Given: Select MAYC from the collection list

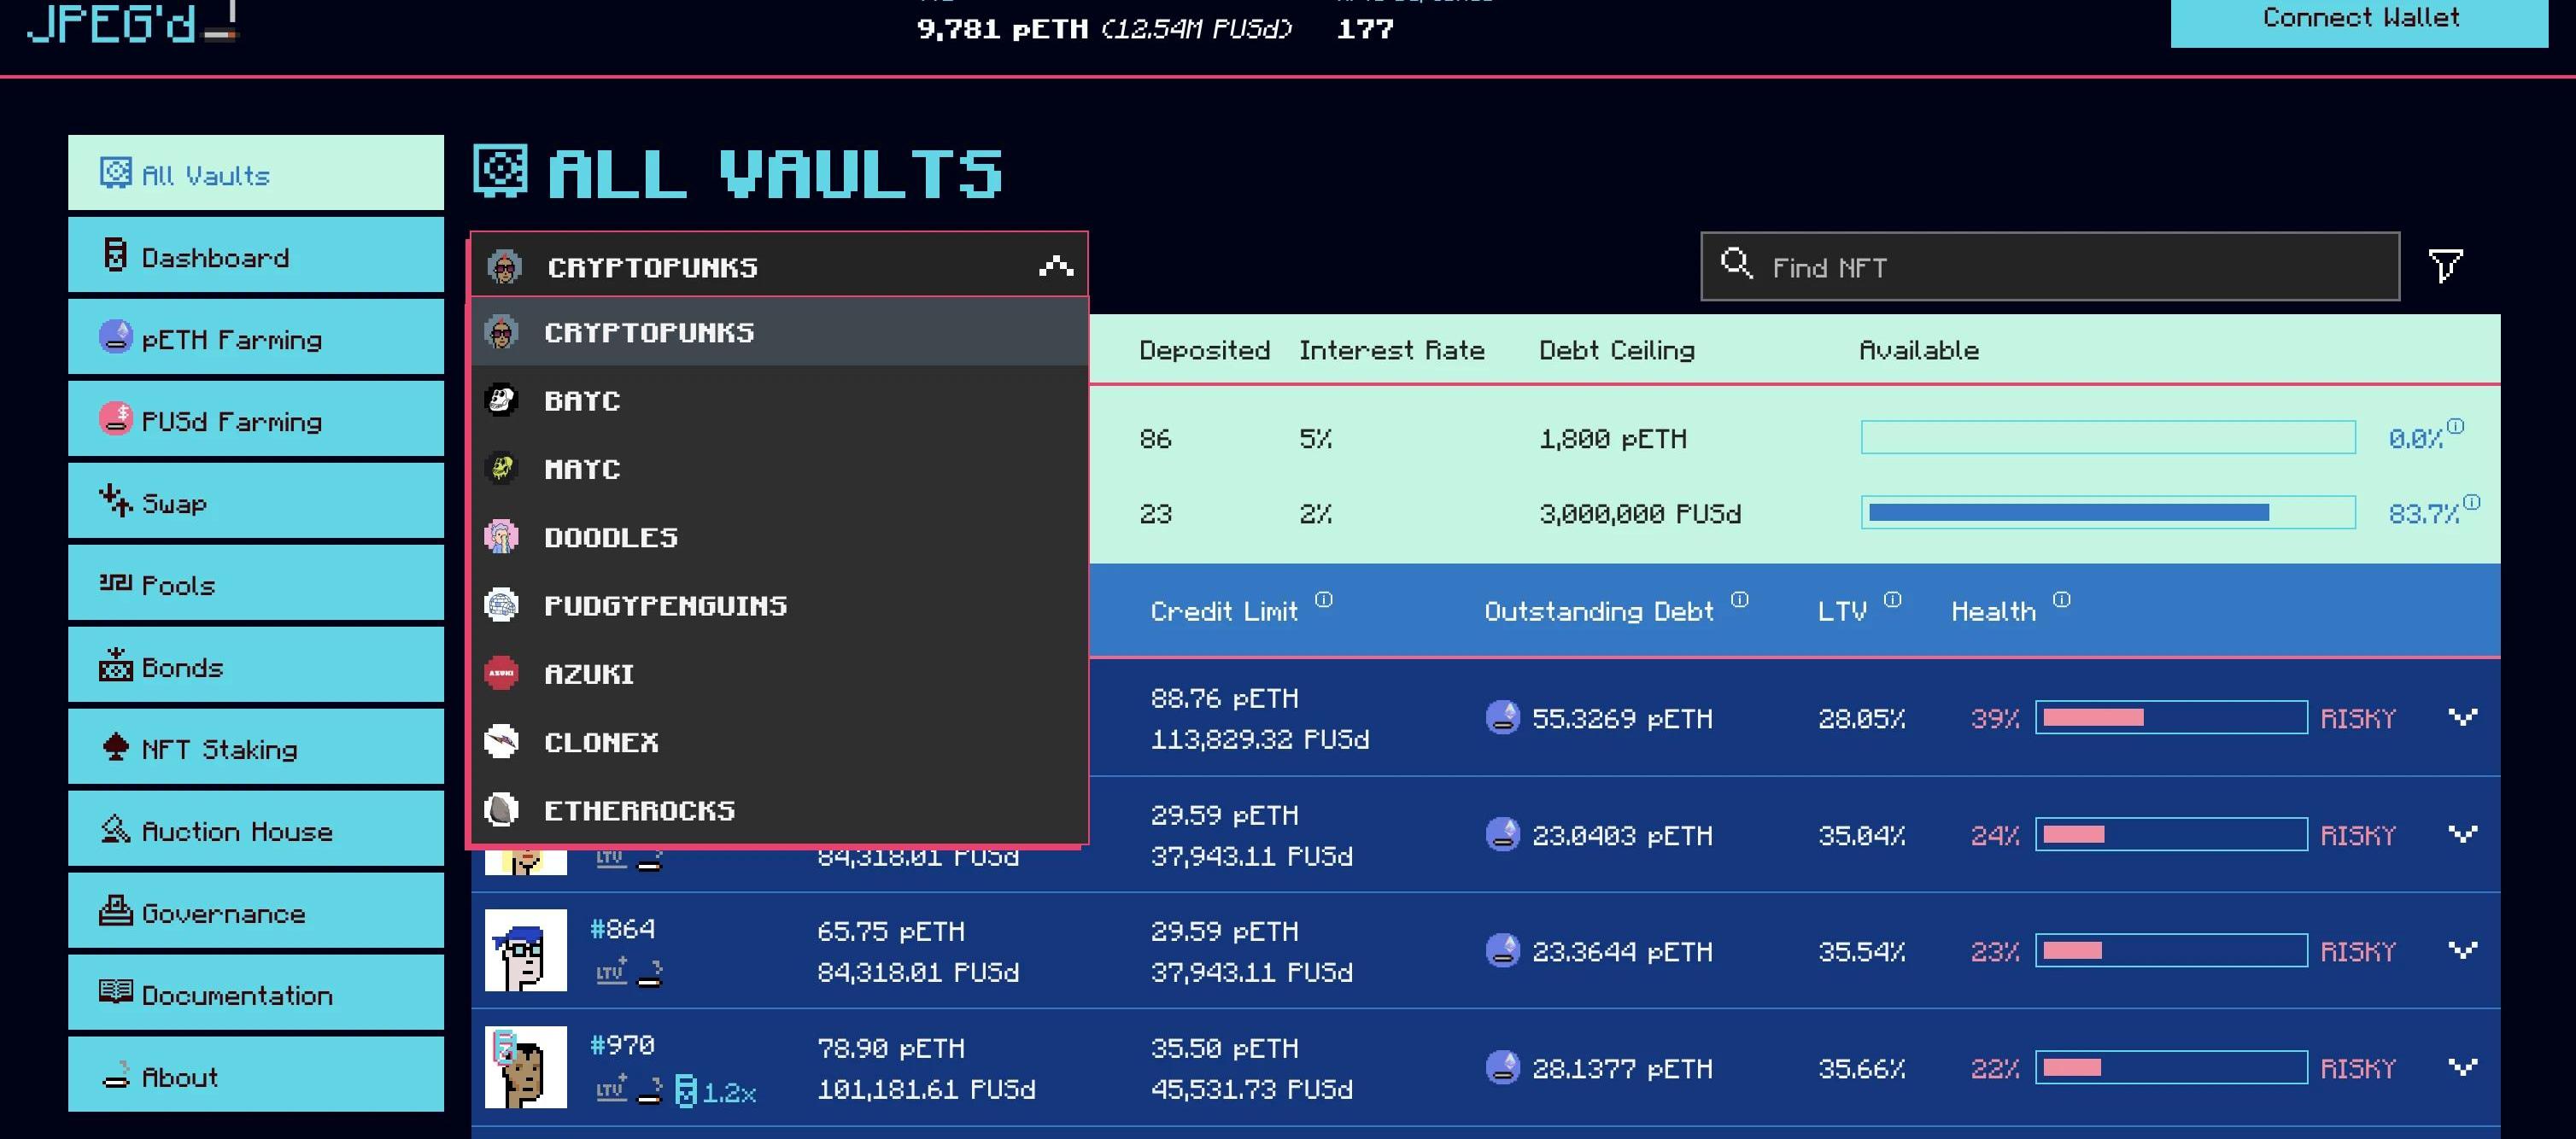Looking at the screenshot, I should pos(780,468).
